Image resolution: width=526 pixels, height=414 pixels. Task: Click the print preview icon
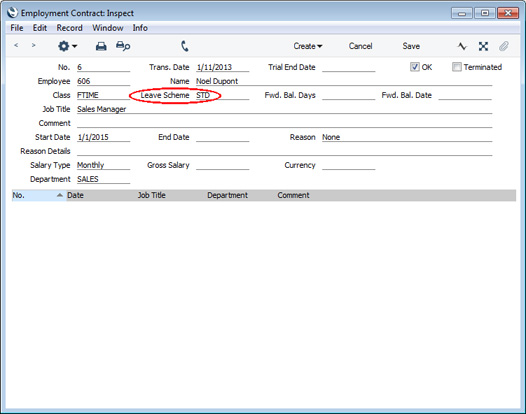123,46
